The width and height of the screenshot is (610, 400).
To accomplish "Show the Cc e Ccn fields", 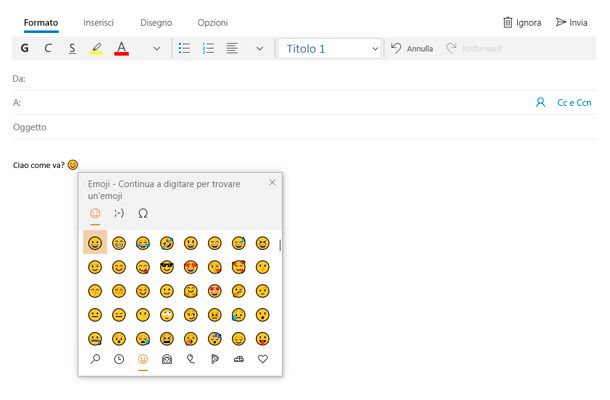I will [x=574, y=103].
